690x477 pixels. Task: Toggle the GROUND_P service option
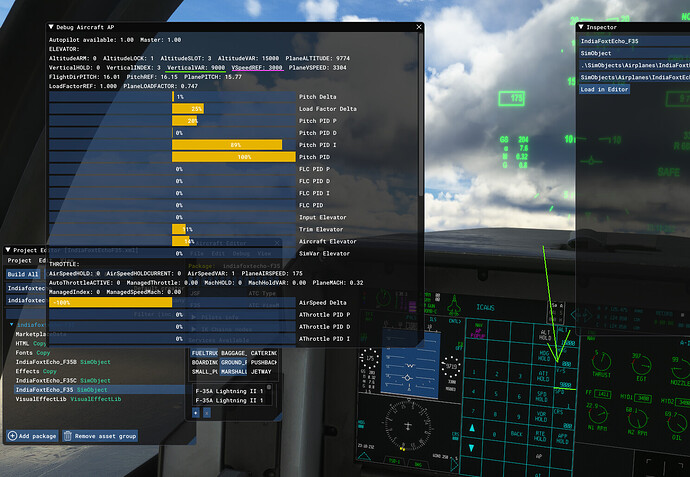click(x=234, y=363)
